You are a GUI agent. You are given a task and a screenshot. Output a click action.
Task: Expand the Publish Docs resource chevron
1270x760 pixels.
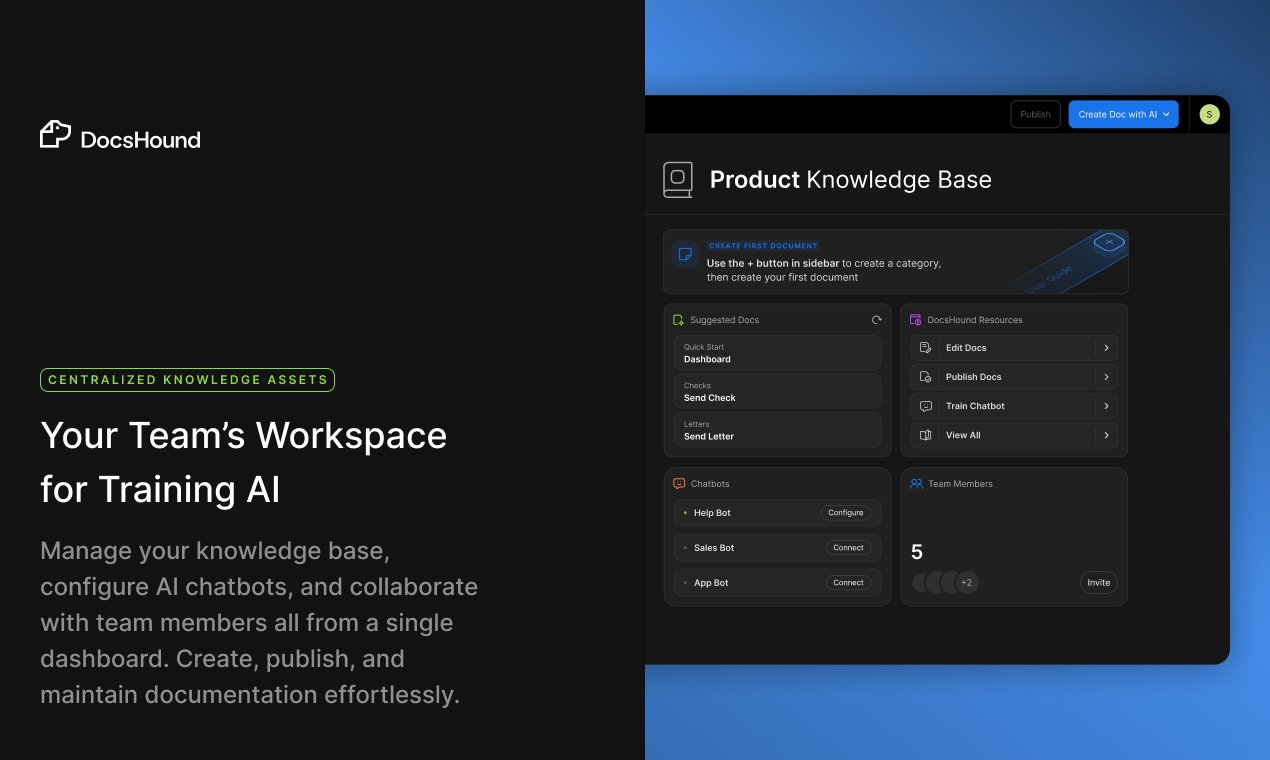coord(1106,377)
